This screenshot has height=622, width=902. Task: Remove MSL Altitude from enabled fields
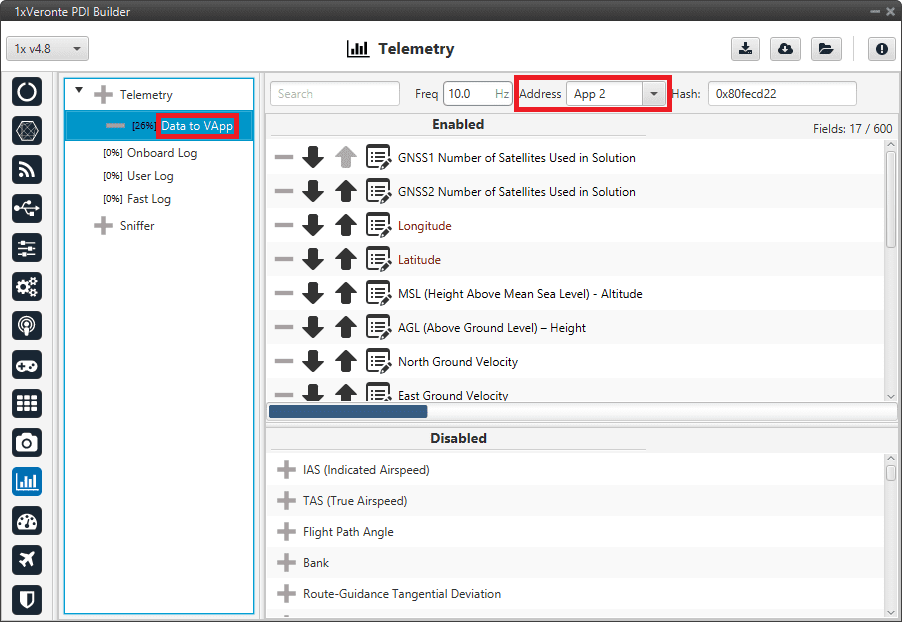pos(284,294)
